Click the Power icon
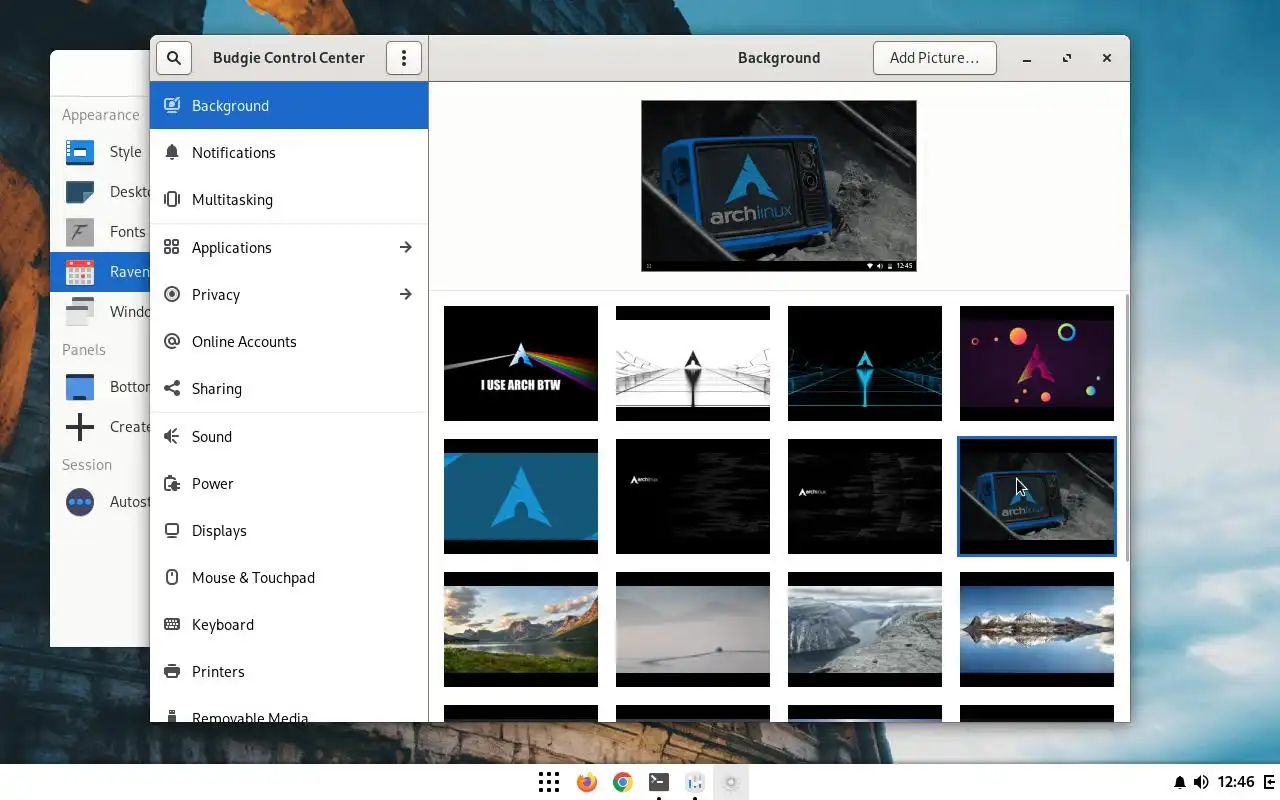The image size is (1280, 800). click(172, 483)
